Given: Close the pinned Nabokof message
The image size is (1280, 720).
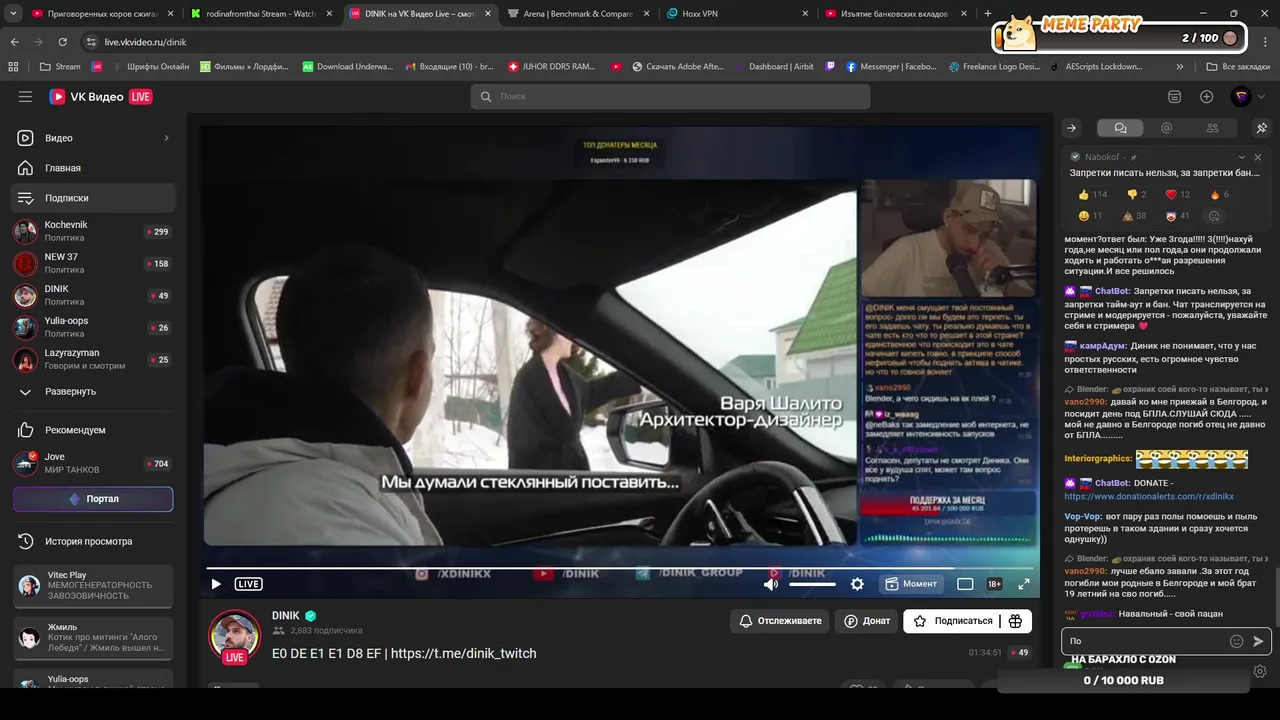Looking at the screenshot, I should point(1258,157).
